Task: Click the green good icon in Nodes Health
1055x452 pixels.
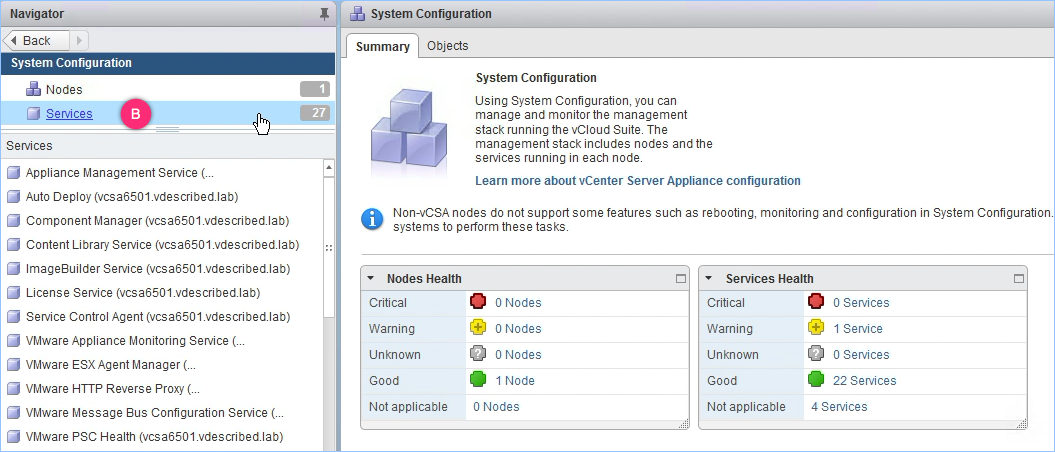Action: pyautogui.click(x=478, y=379)
